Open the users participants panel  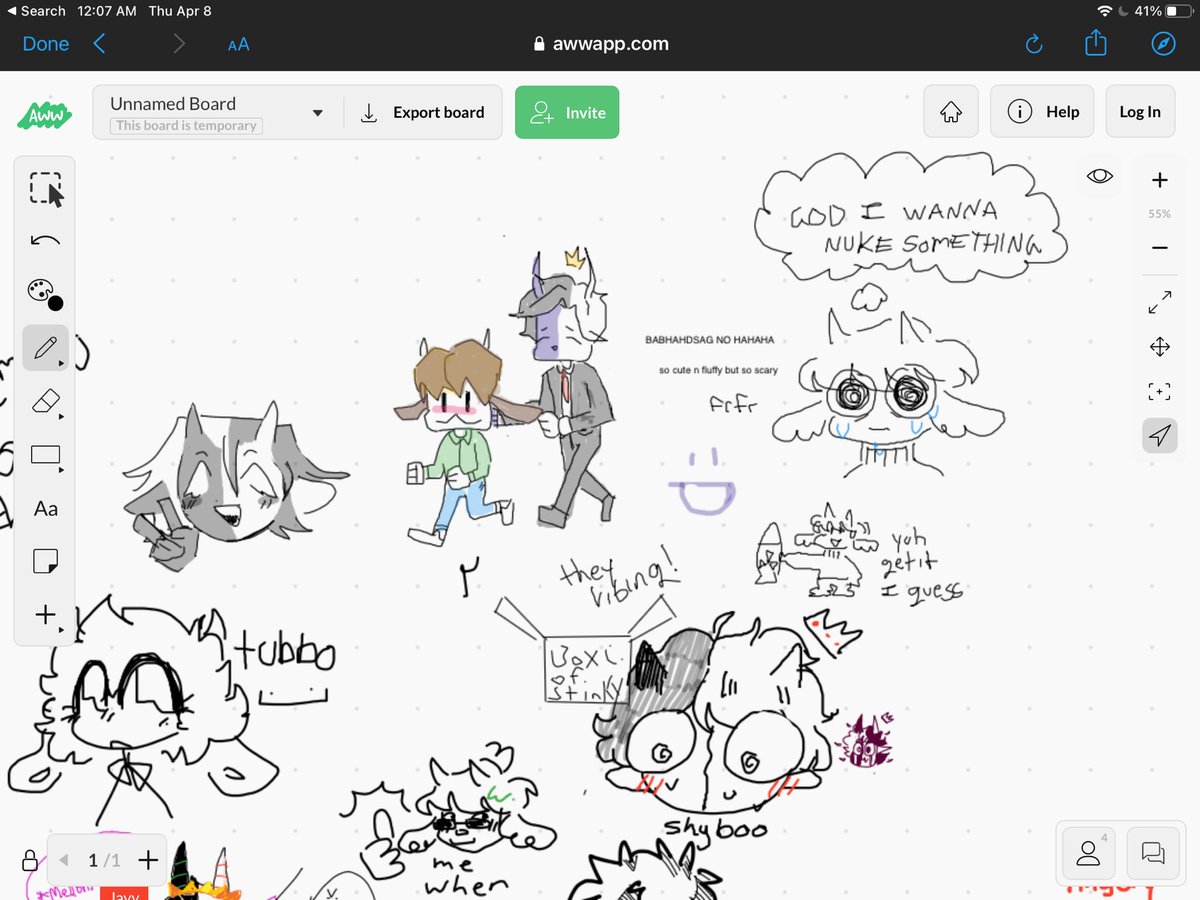pyautogui.click(x=1087, y=852)
